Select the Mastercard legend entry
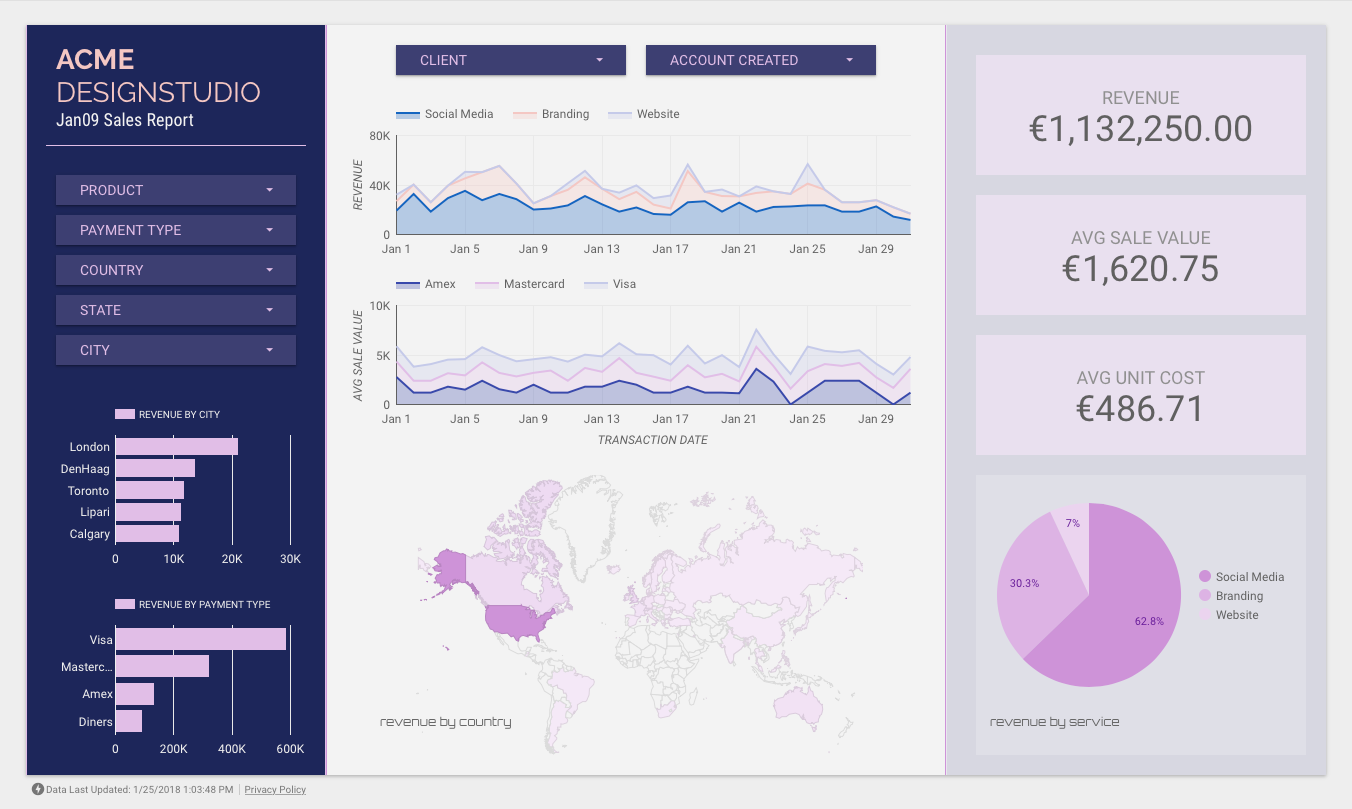 point(520,284)
